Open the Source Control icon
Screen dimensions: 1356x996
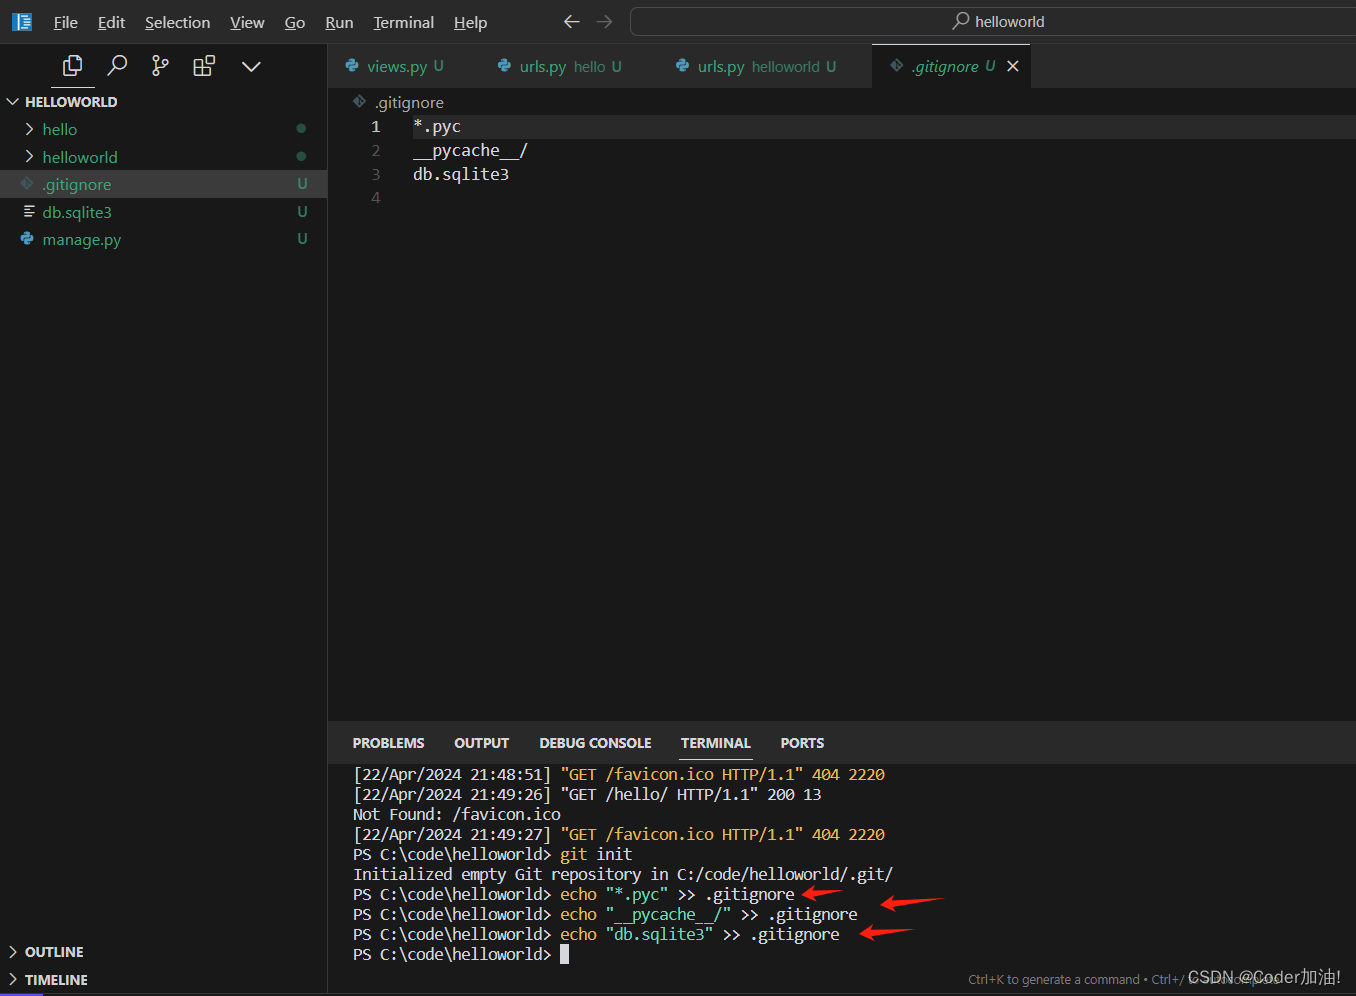pos(159,66)
